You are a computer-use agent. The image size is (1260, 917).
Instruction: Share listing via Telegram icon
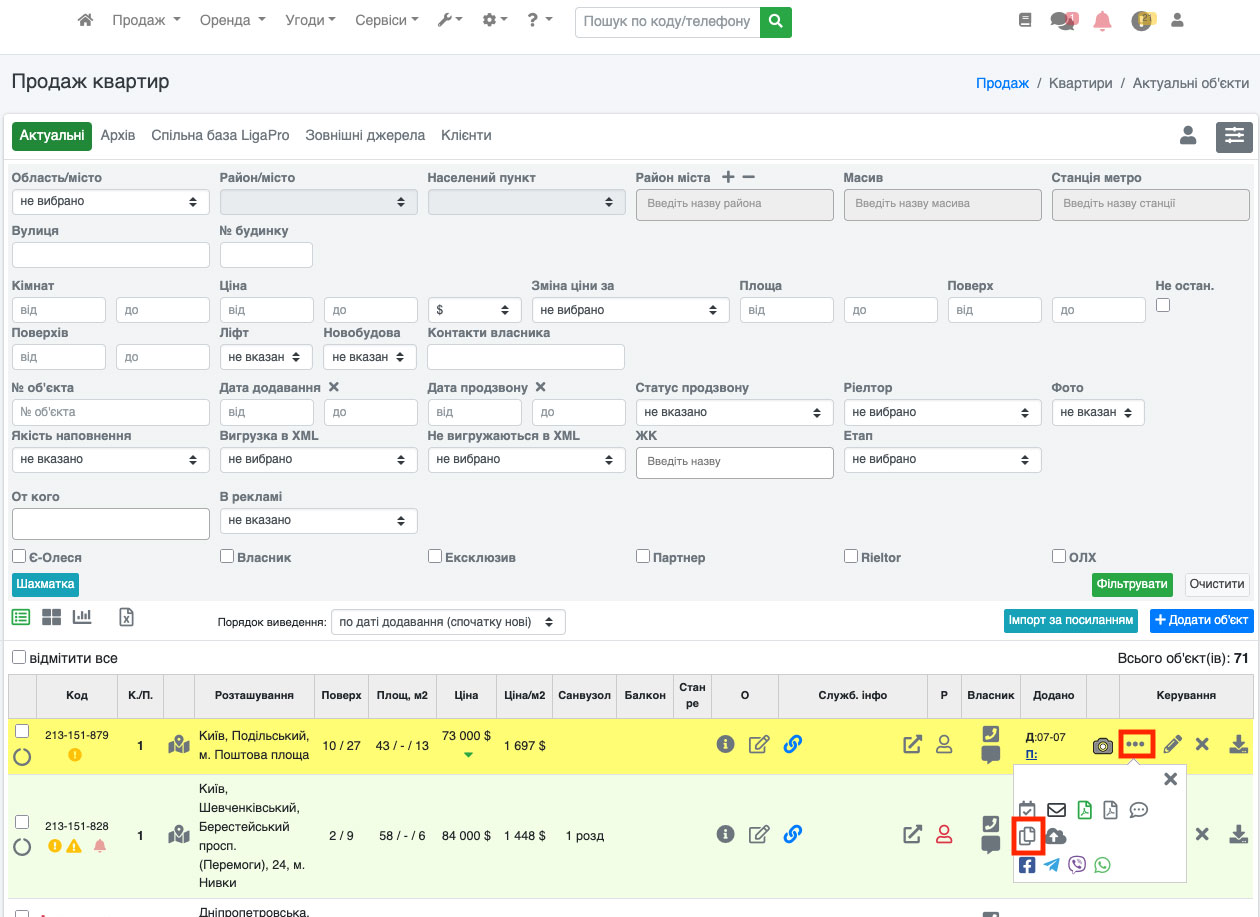tap(1052, 866)
